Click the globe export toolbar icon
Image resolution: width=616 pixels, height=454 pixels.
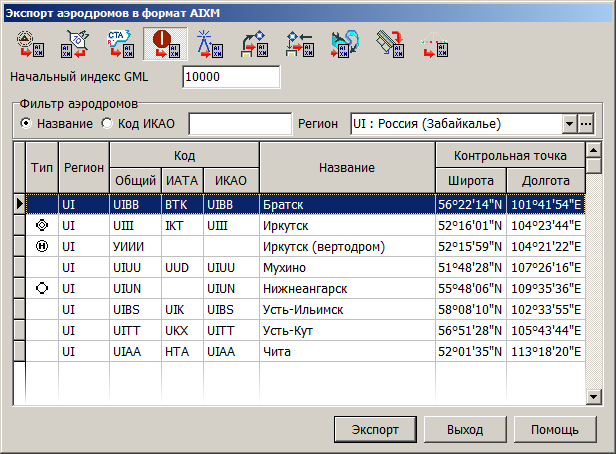point(343,44)
